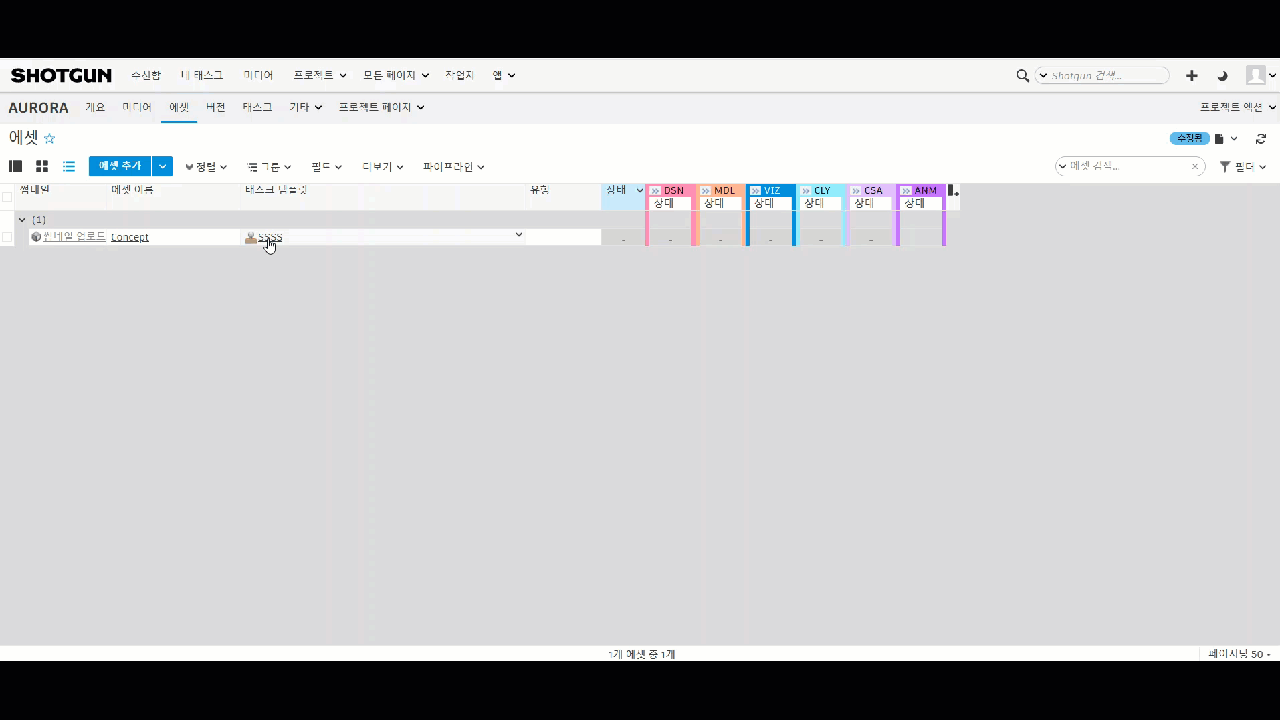Toggle the select-all checkbox in the header row
This screenshot has width=1280, height=720.
[x=7, y=197]
